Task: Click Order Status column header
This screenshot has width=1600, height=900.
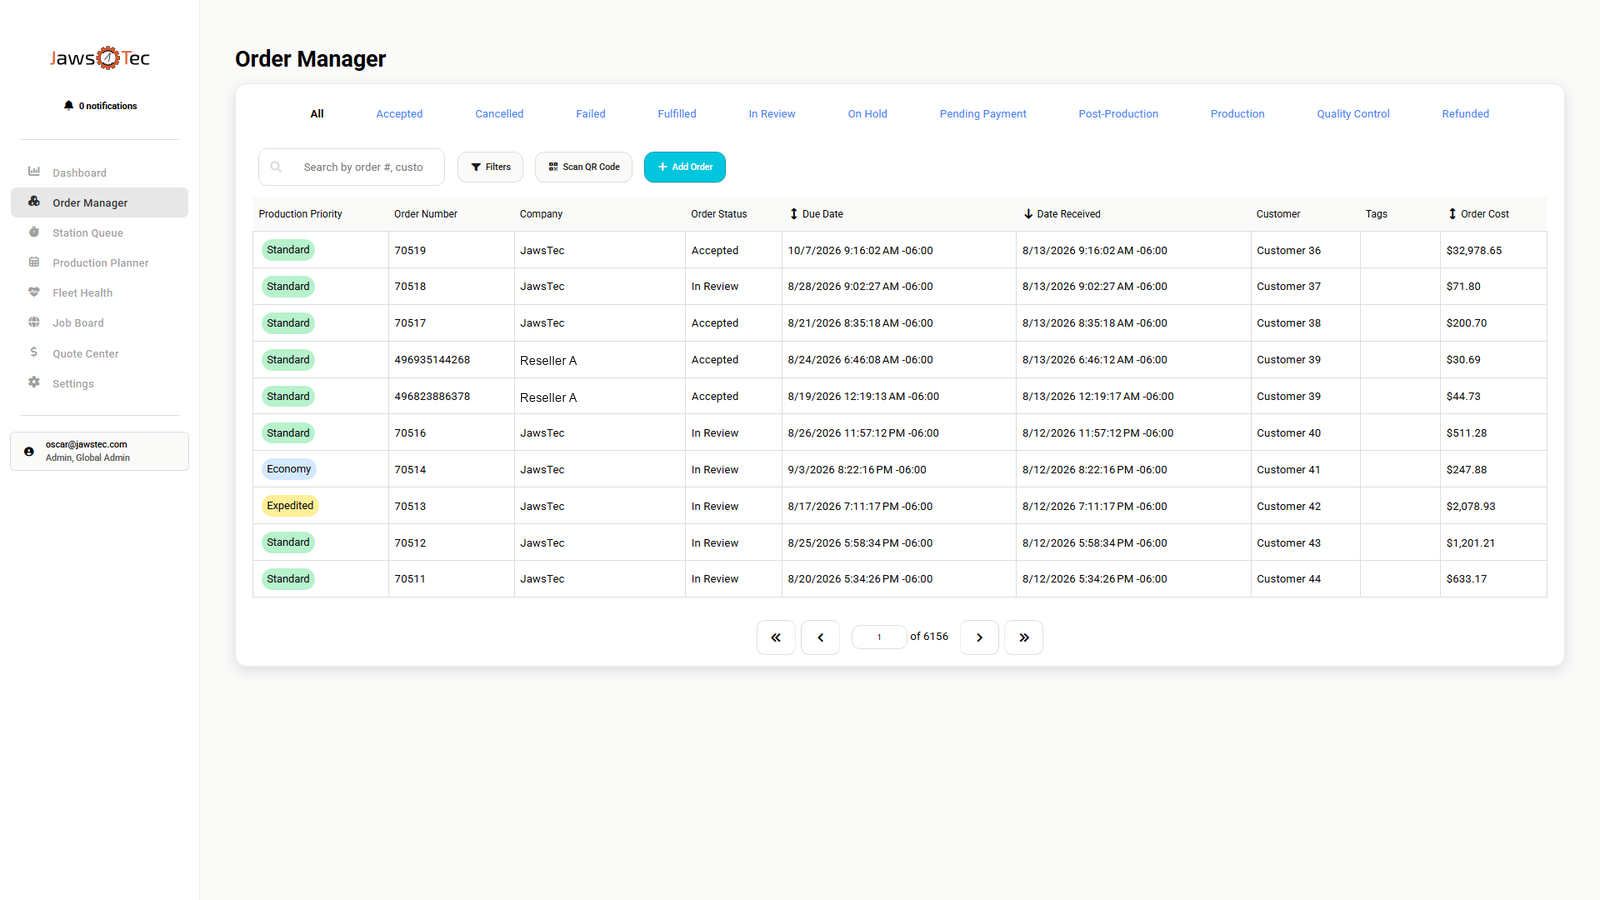Action: click(719, 214)
